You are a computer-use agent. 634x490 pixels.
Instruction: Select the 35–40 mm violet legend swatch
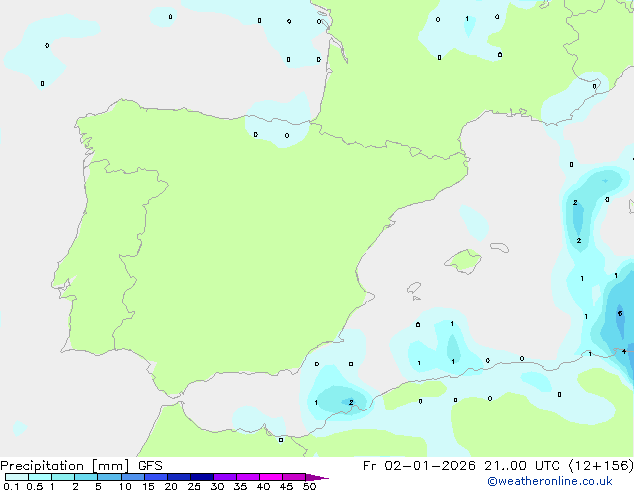(x=247, y=477)
